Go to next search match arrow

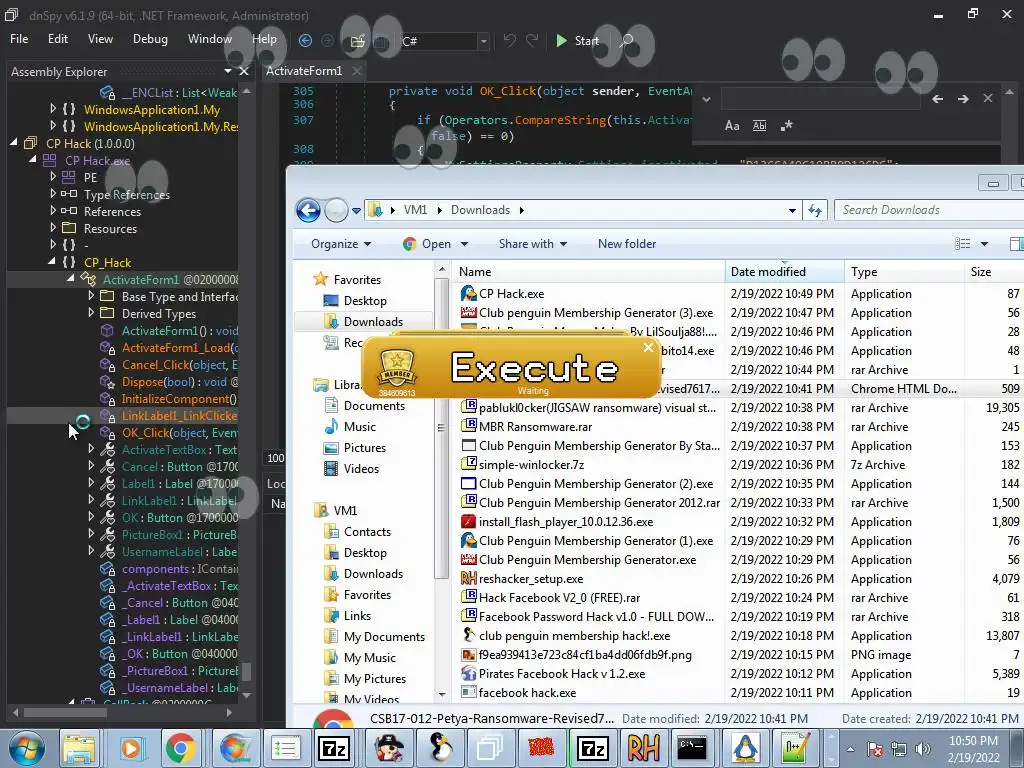(x=963, y=99)
